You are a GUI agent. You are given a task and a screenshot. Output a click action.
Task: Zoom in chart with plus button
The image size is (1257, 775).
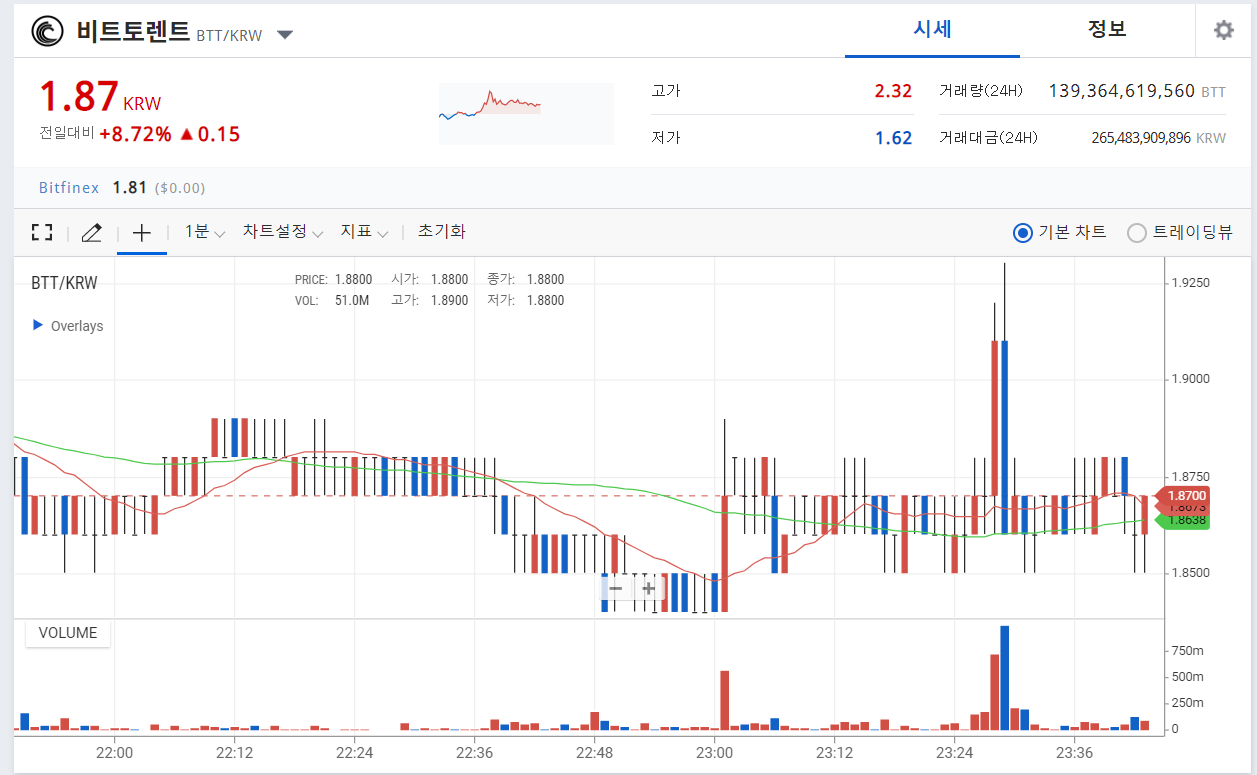click(649, 588)
